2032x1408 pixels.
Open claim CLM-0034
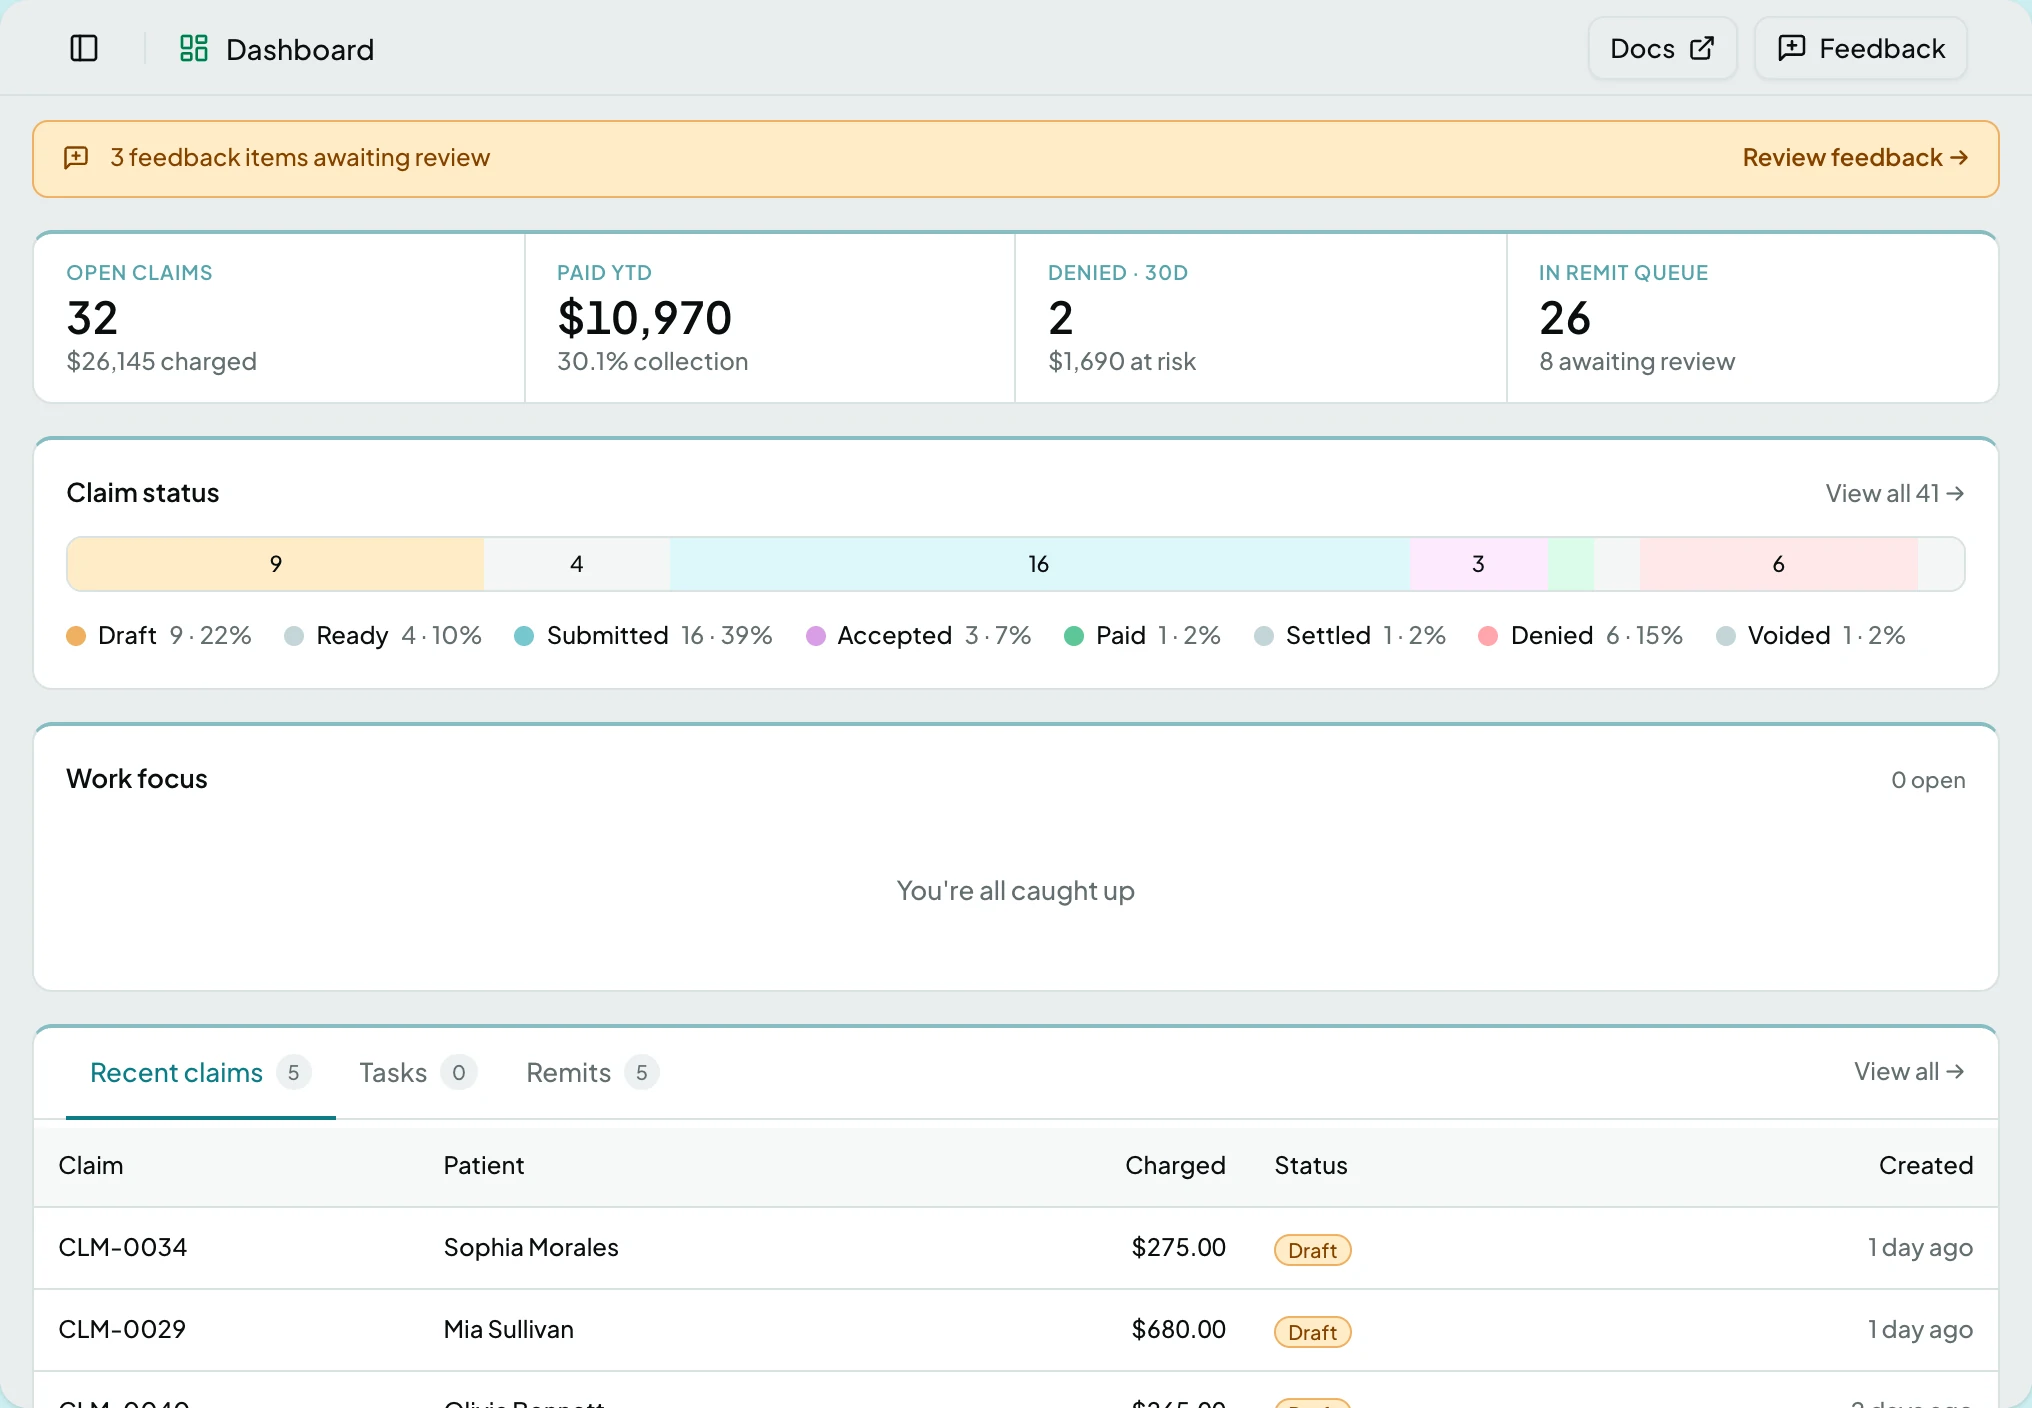click(x=123, y=1248)
